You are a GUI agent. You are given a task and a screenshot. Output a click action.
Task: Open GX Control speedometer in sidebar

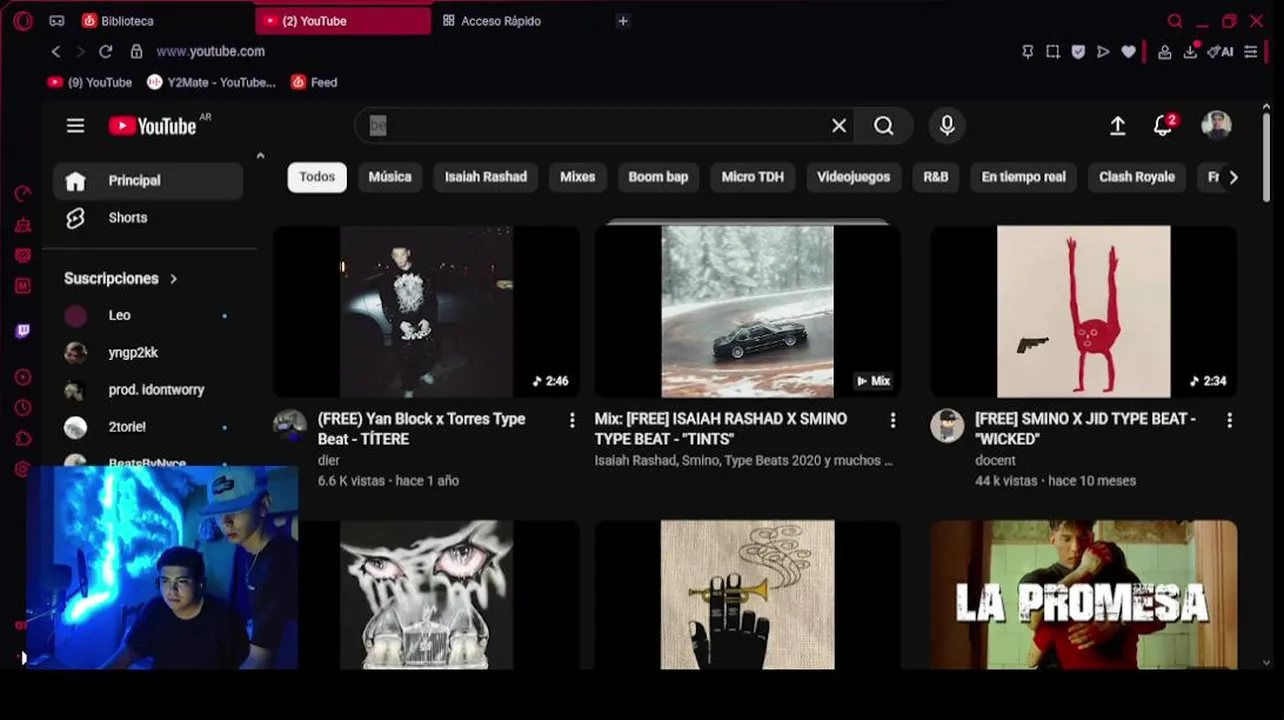click(x=23, y=193)
